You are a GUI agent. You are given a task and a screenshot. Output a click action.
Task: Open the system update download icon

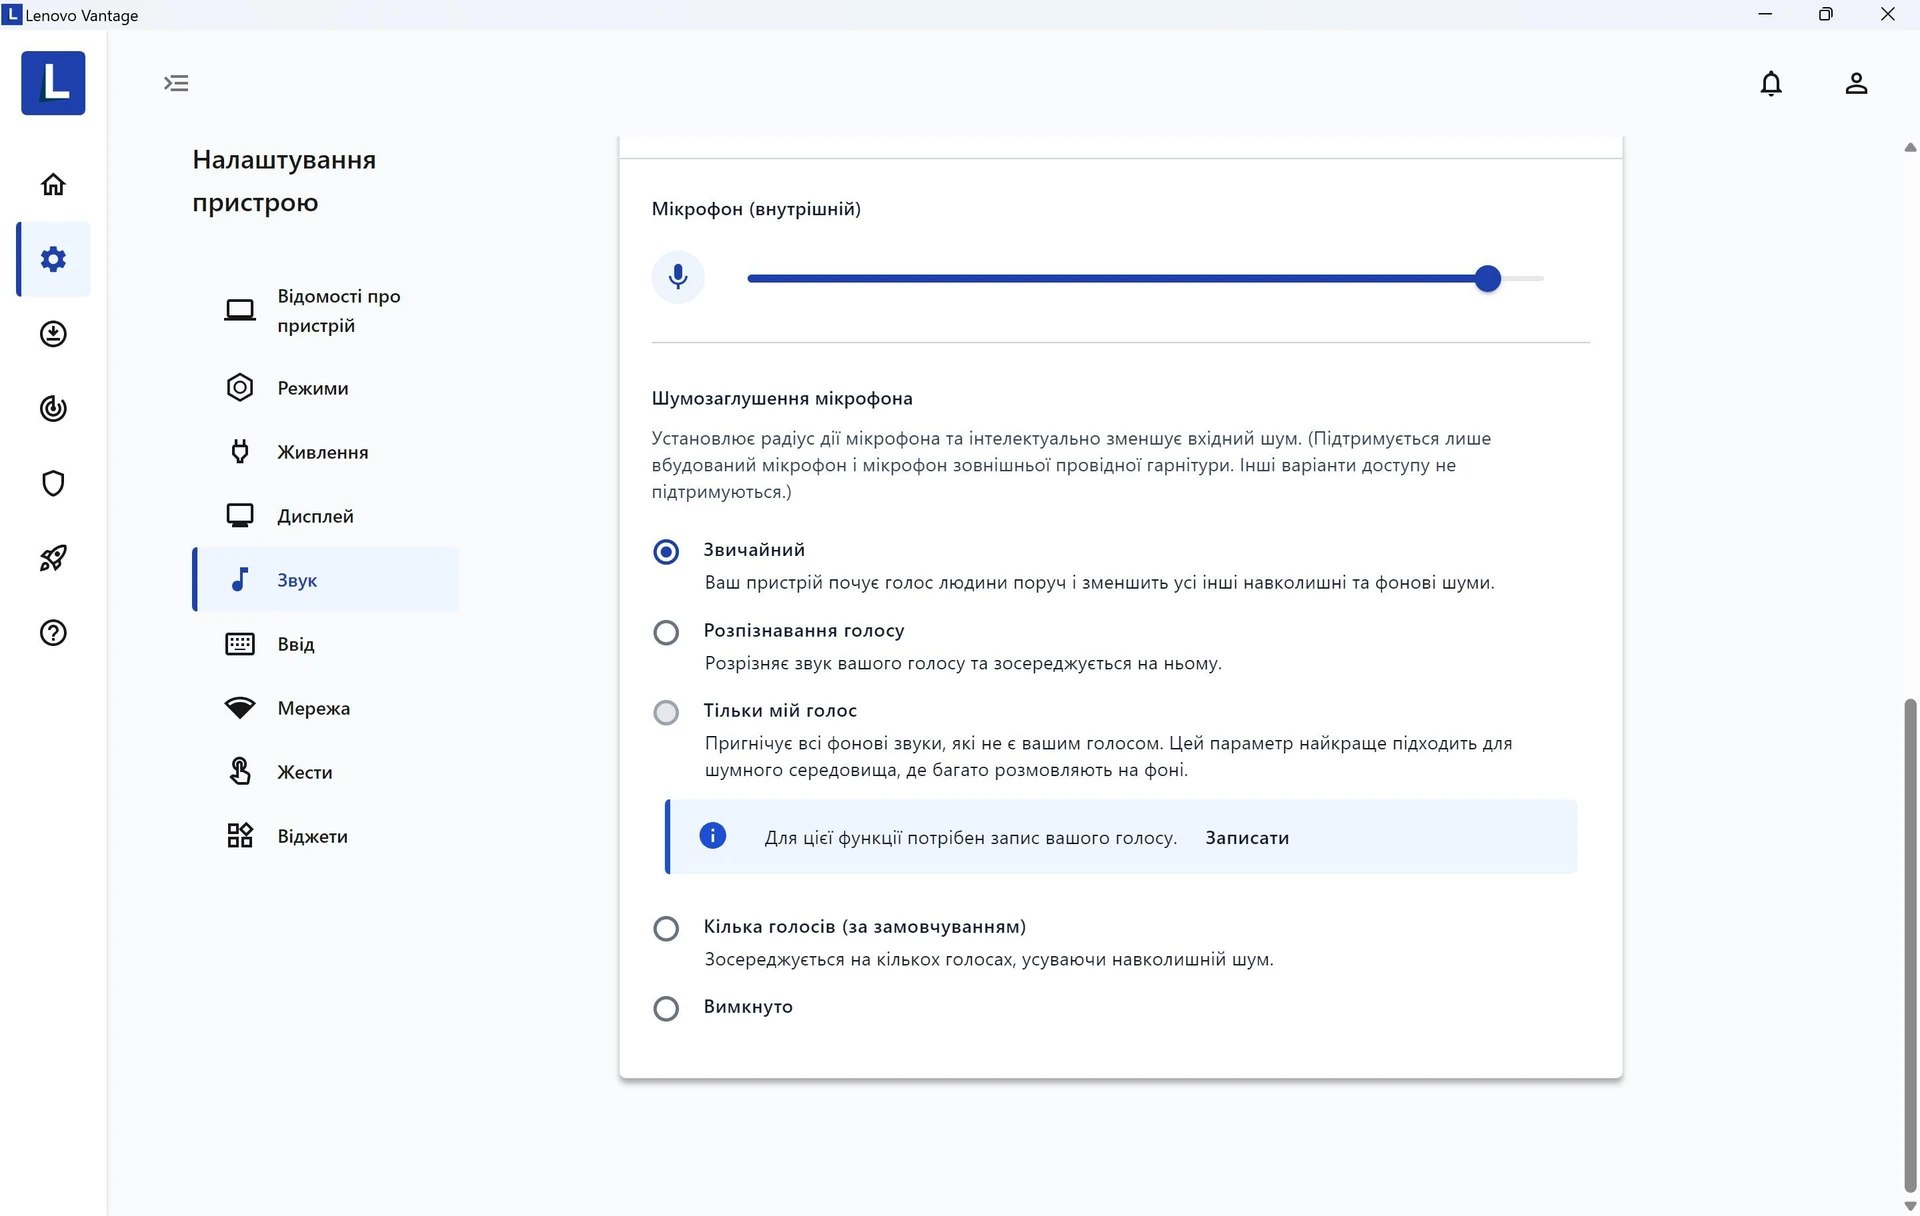(53, 334)
